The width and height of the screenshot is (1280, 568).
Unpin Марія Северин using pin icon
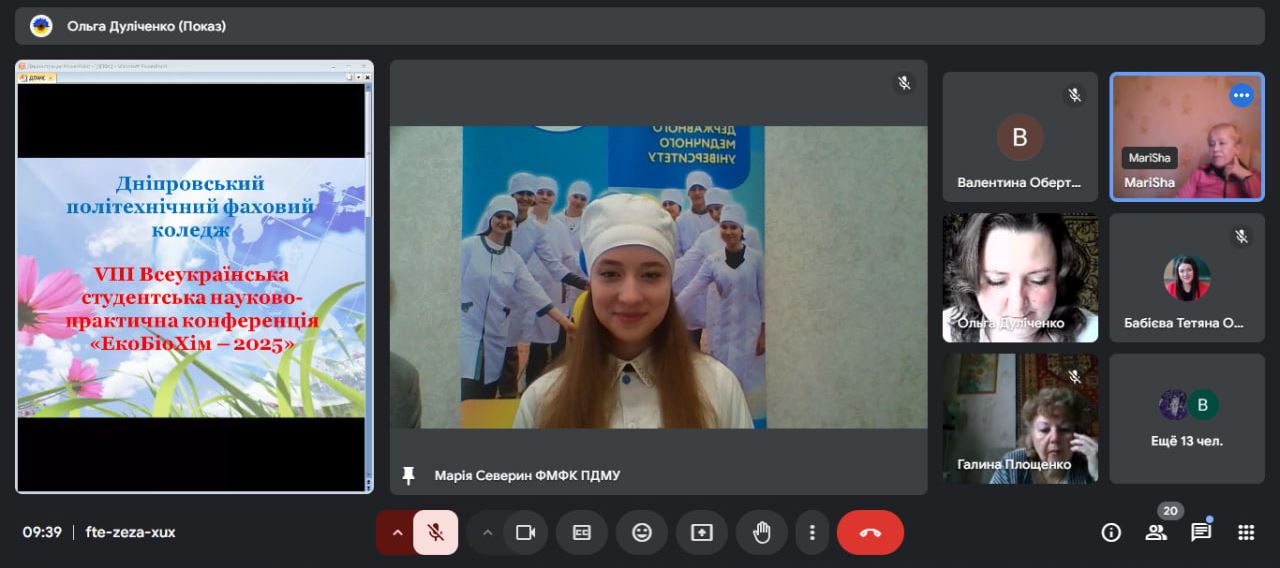click(x=408, y=475)
